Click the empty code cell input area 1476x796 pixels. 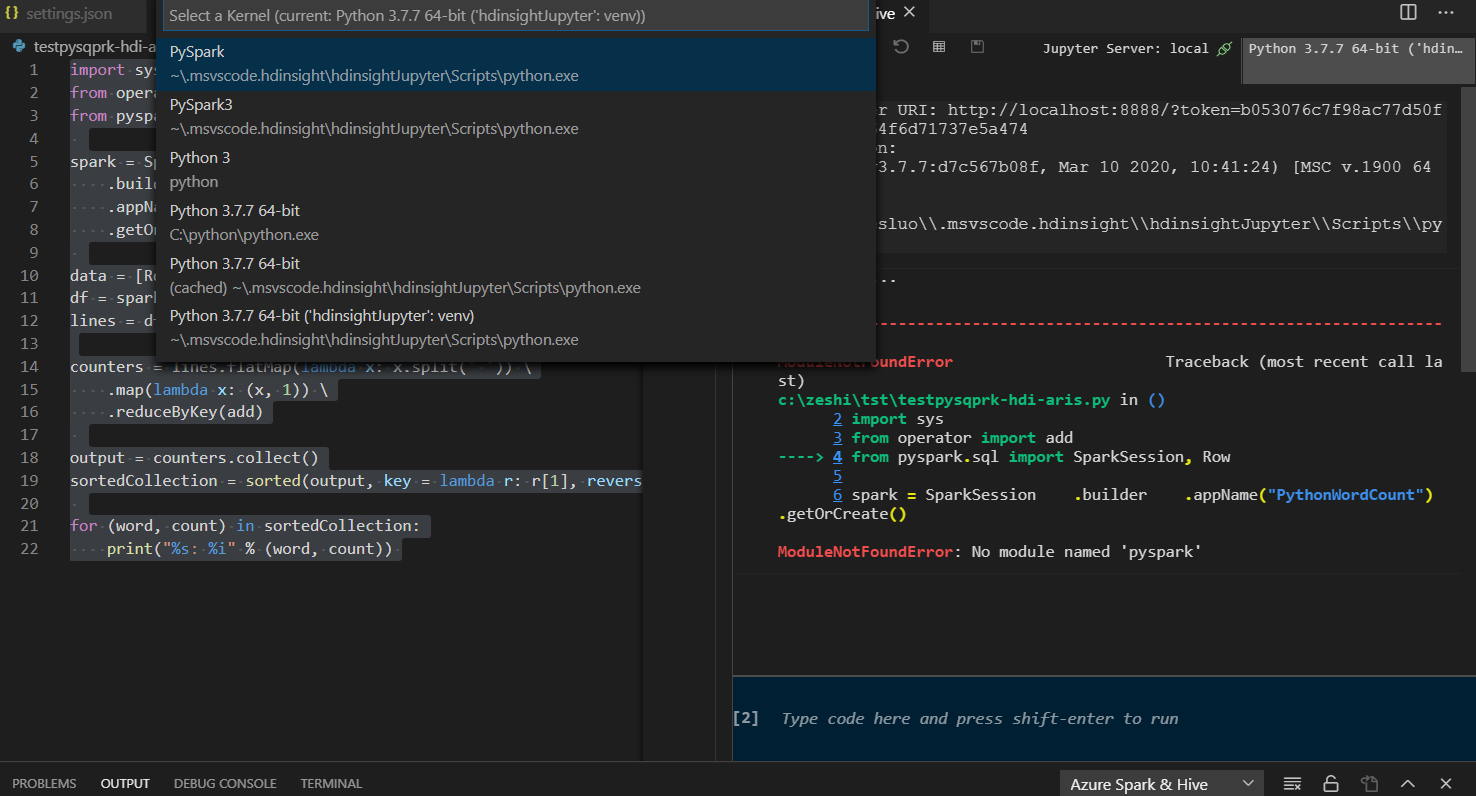(x=1000, y=718)
